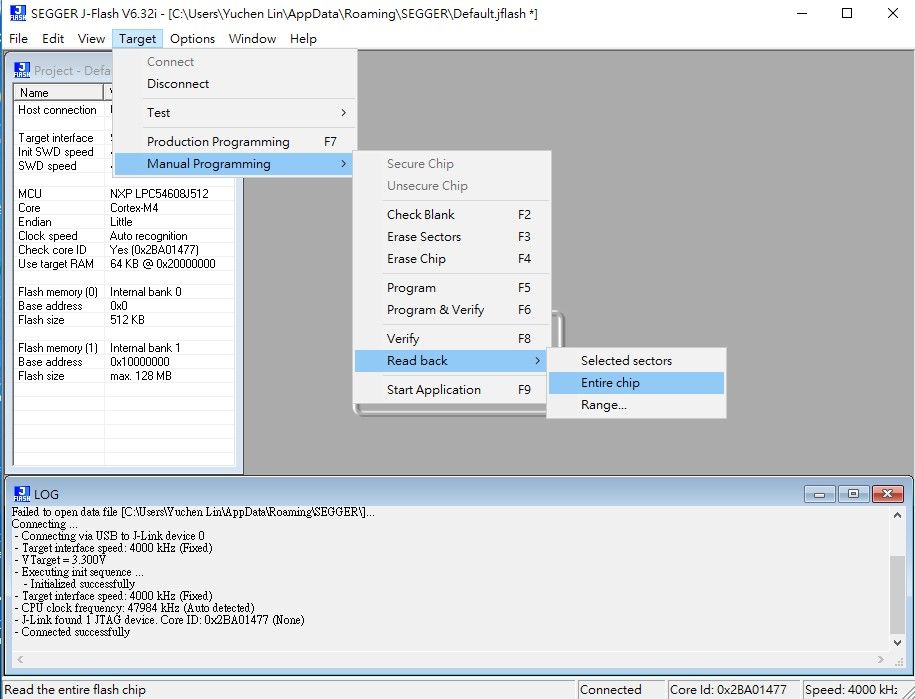Open the View menu
Image resolution: width=915 pixels, height=699 pixels.
pos(91,39)
